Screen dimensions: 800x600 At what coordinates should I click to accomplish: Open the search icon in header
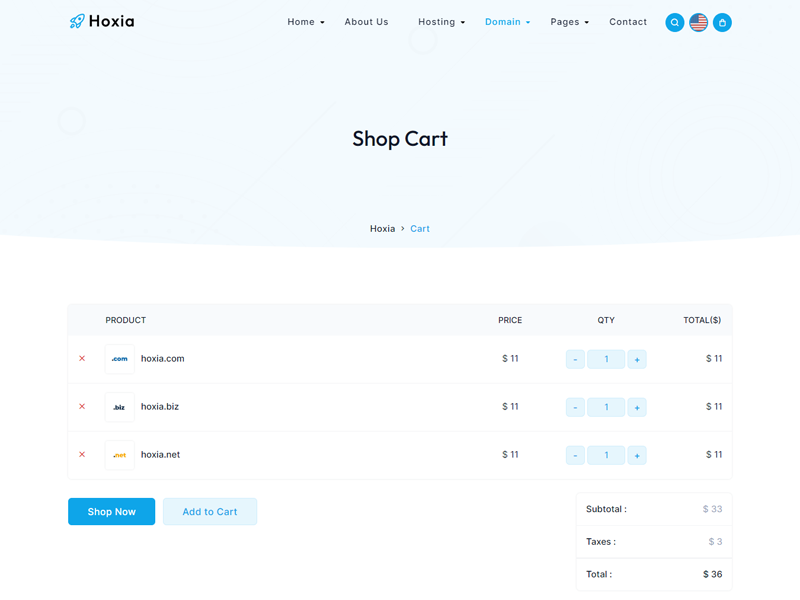pos(675,22)
